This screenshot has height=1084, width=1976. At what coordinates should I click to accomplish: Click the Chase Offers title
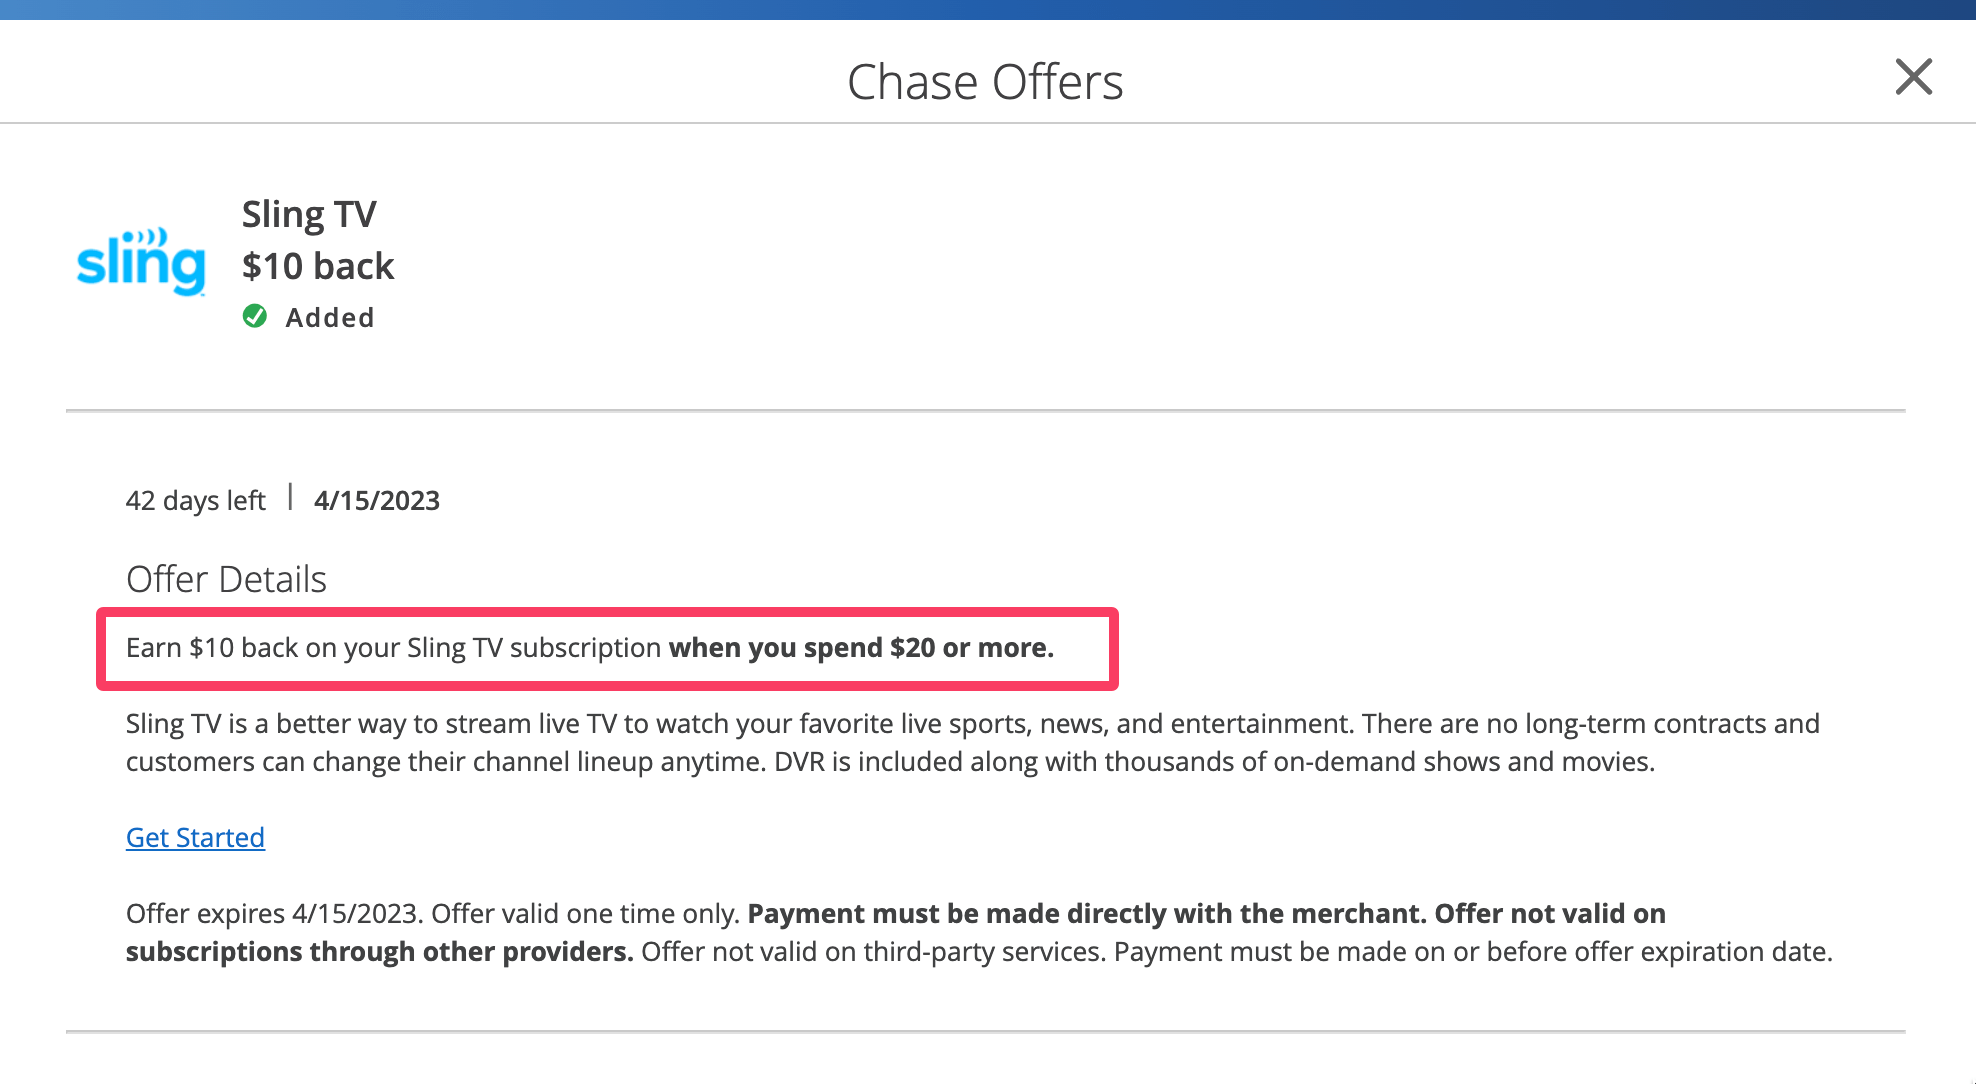click(x=985, y=82)
